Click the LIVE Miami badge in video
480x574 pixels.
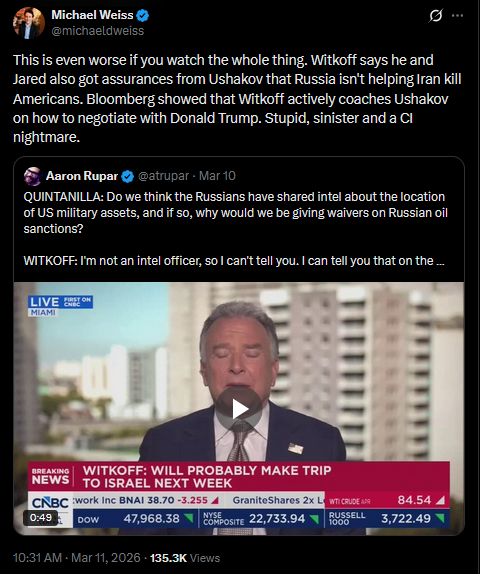pos(60,306)
